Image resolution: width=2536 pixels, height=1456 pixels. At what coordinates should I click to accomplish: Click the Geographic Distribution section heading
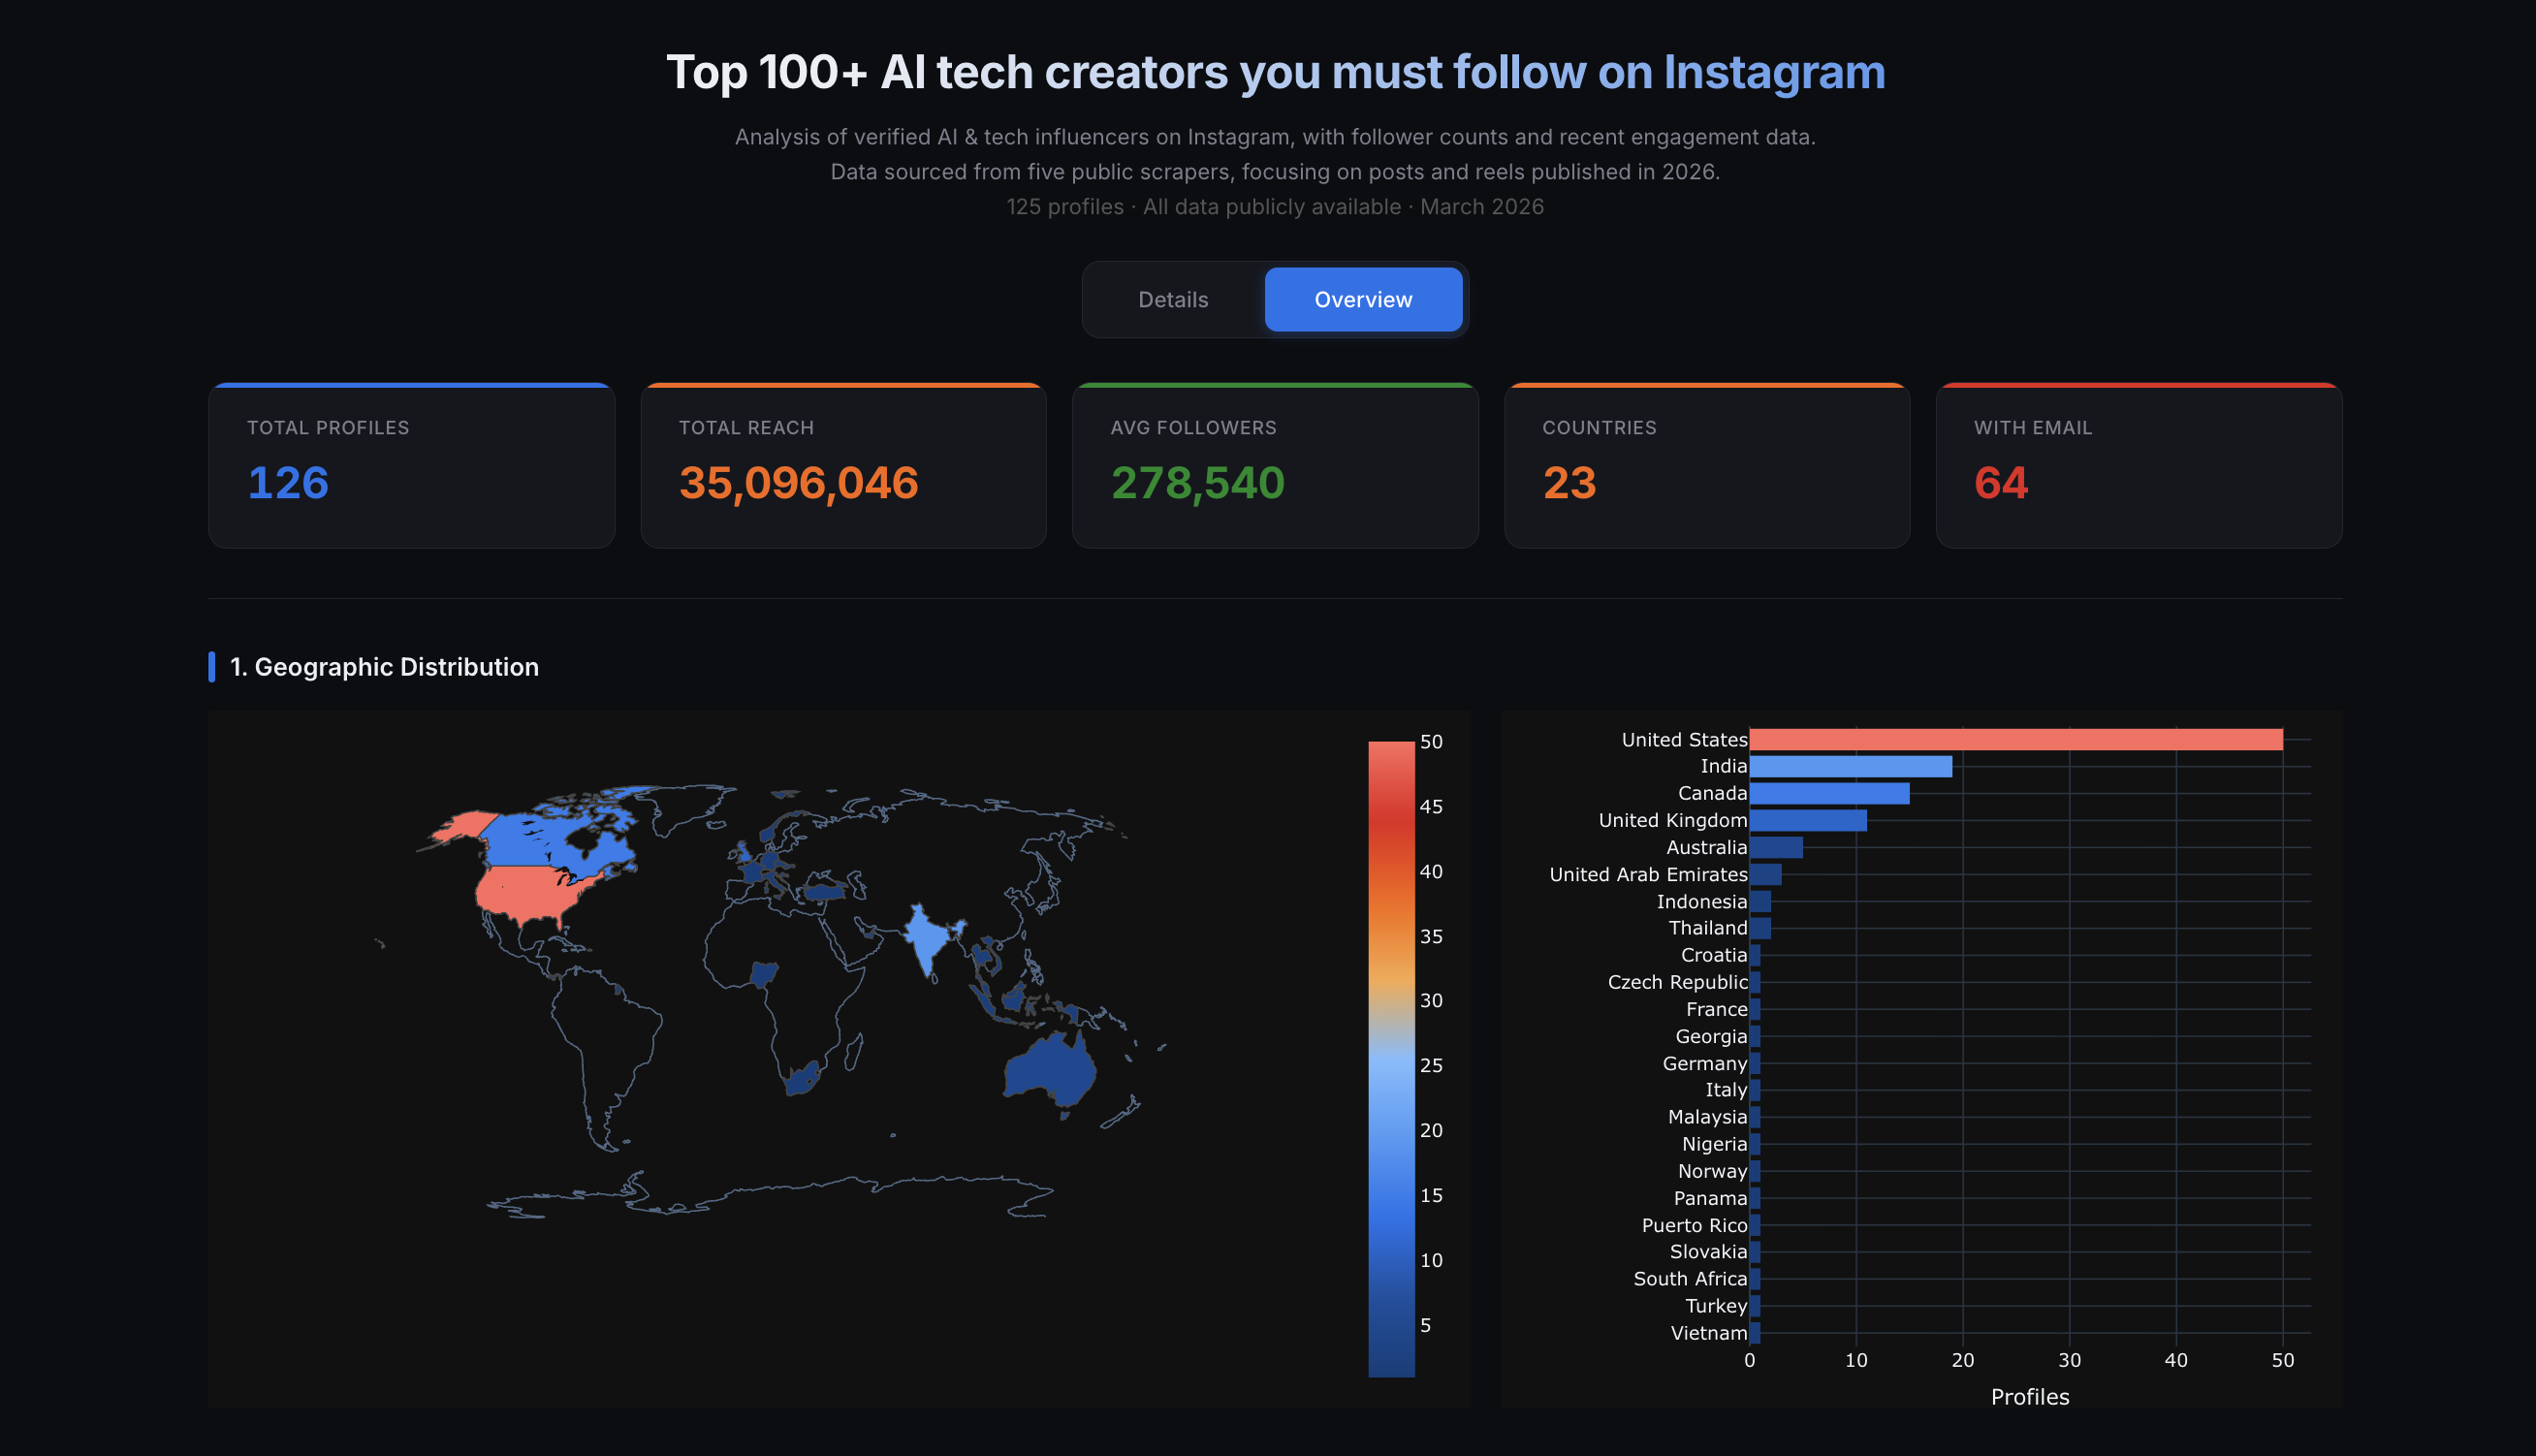pyautogui.click(x=384, y=667)
